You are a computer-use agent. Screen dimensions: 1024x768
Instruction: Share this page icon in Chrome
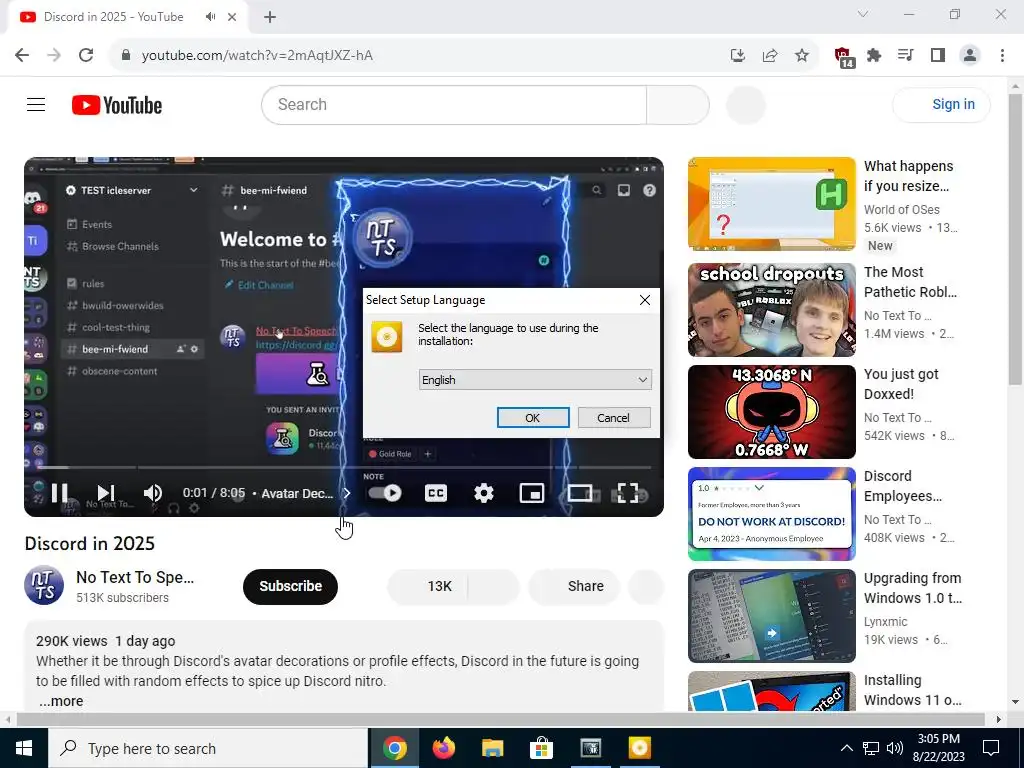point(770,56)
